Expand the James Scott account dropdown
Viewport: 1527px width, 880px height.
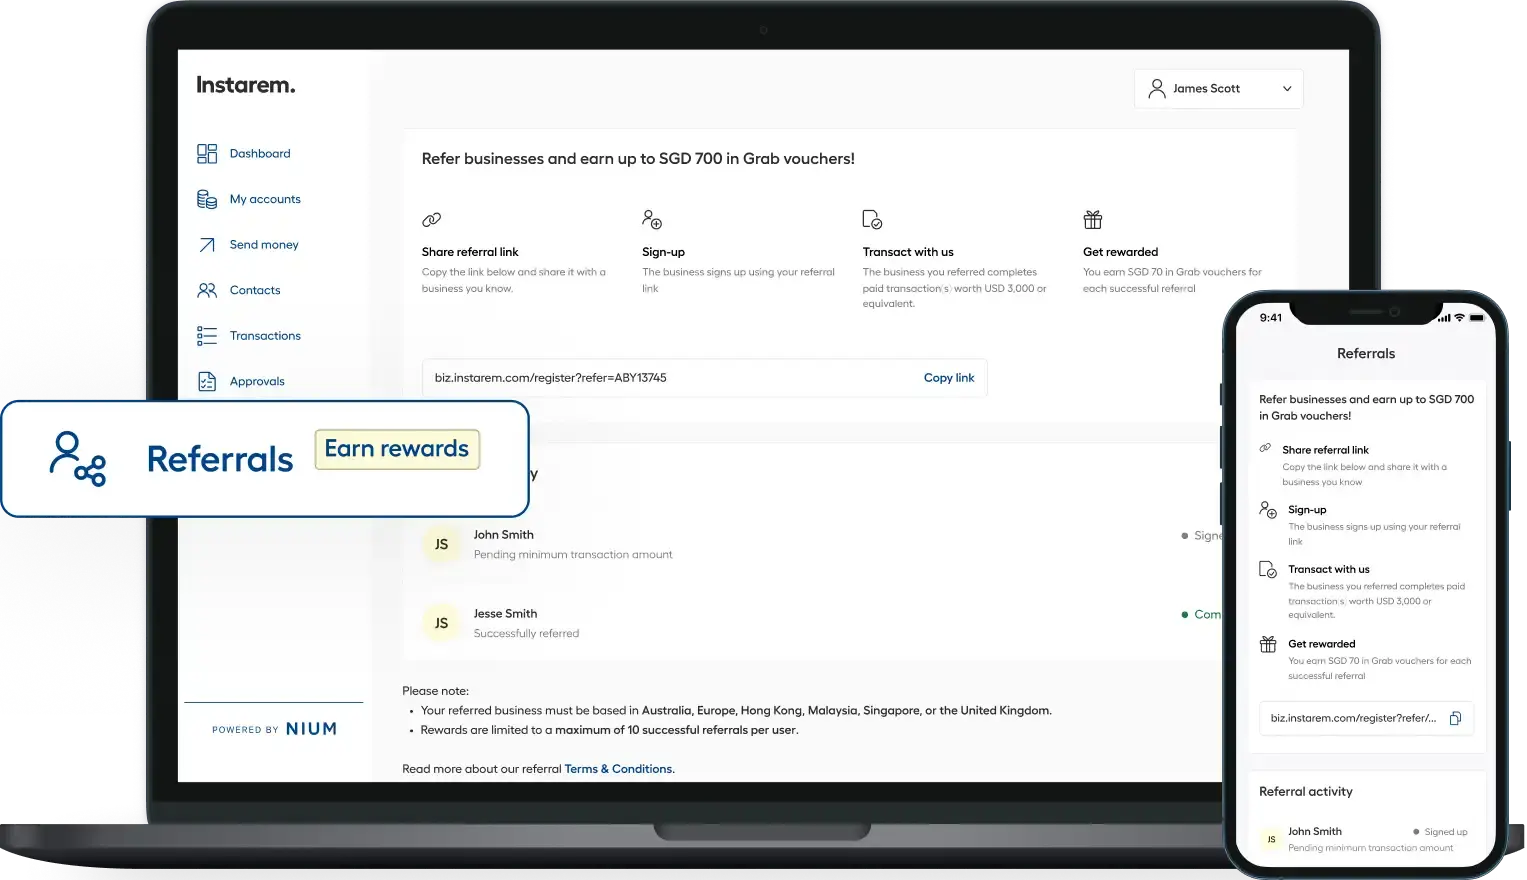(x=1217, y=89)
